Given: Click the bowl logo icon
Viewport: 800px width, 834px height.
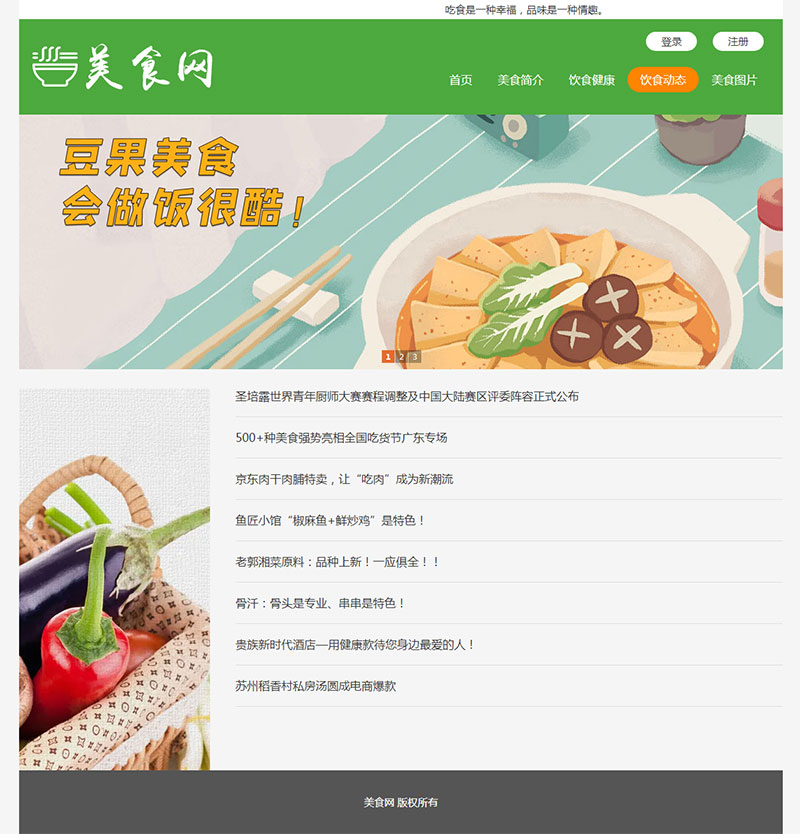Looking at the screenshot, I should click(x=55, y=67).
